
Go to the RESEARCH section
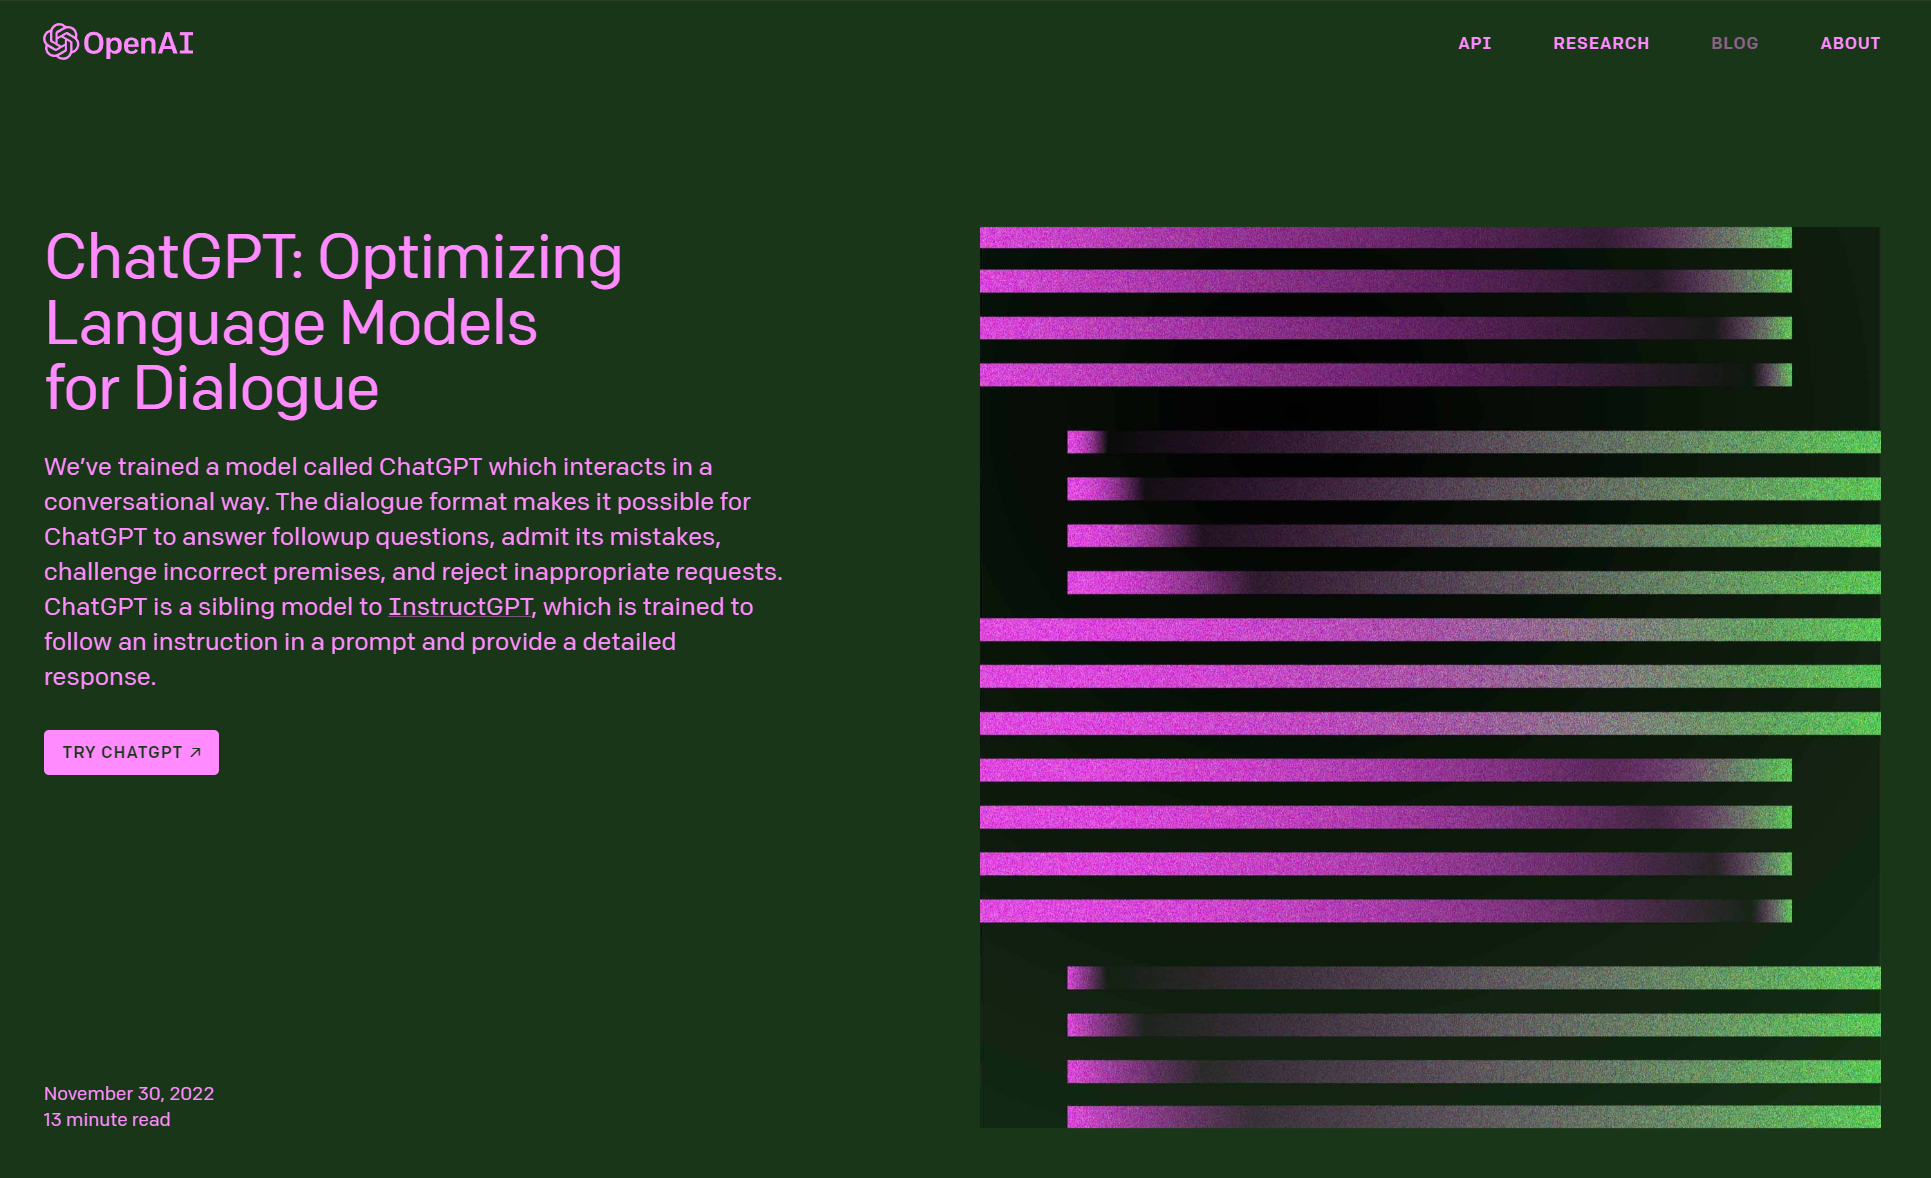(1600, 43)
